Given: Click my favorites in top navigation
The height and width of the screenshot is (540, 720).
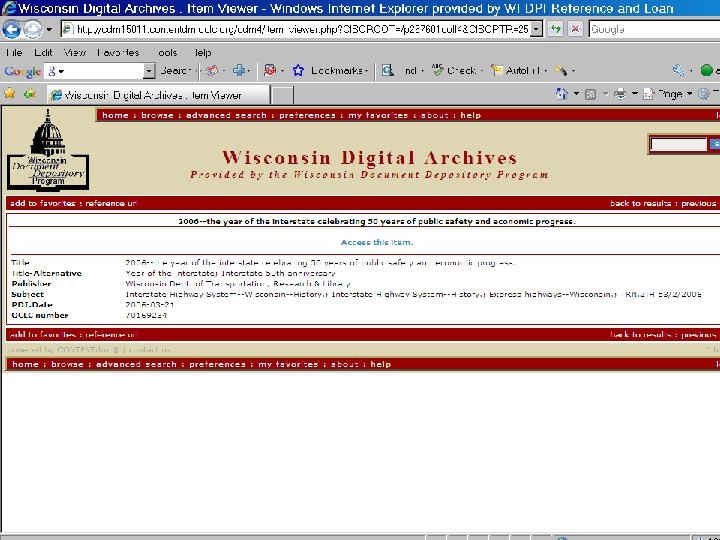Looking at the screenshot, I should (x=378, y=115).
